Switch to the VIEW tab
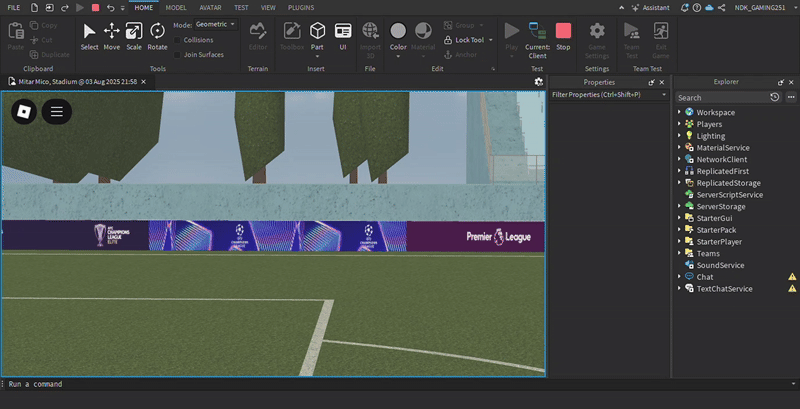 tap(268, 8)
